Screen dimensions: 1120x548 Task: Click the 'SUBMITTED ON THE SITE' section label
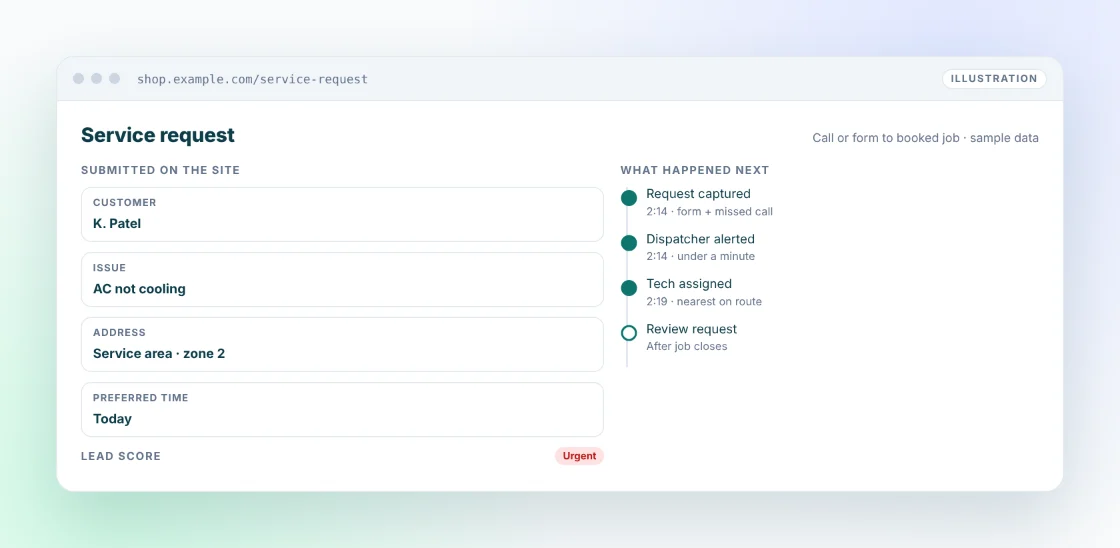tap(160, 170)
